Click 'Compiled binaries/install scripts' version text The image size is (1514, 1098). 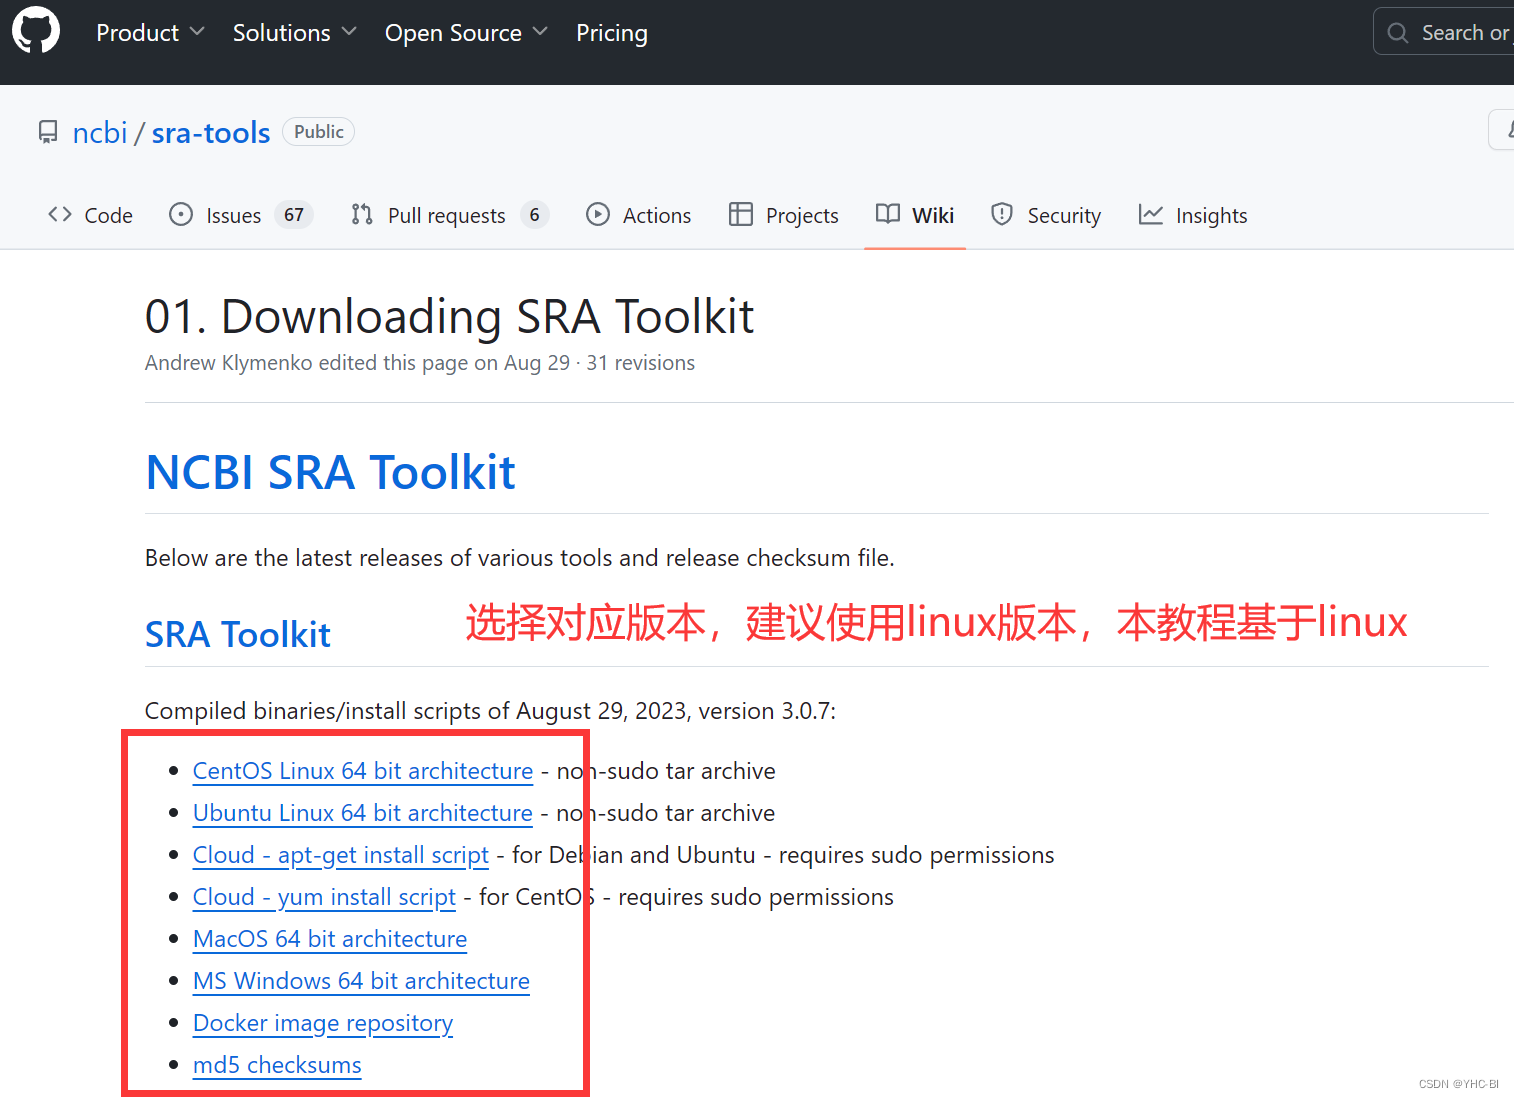(x=490, y=711)
